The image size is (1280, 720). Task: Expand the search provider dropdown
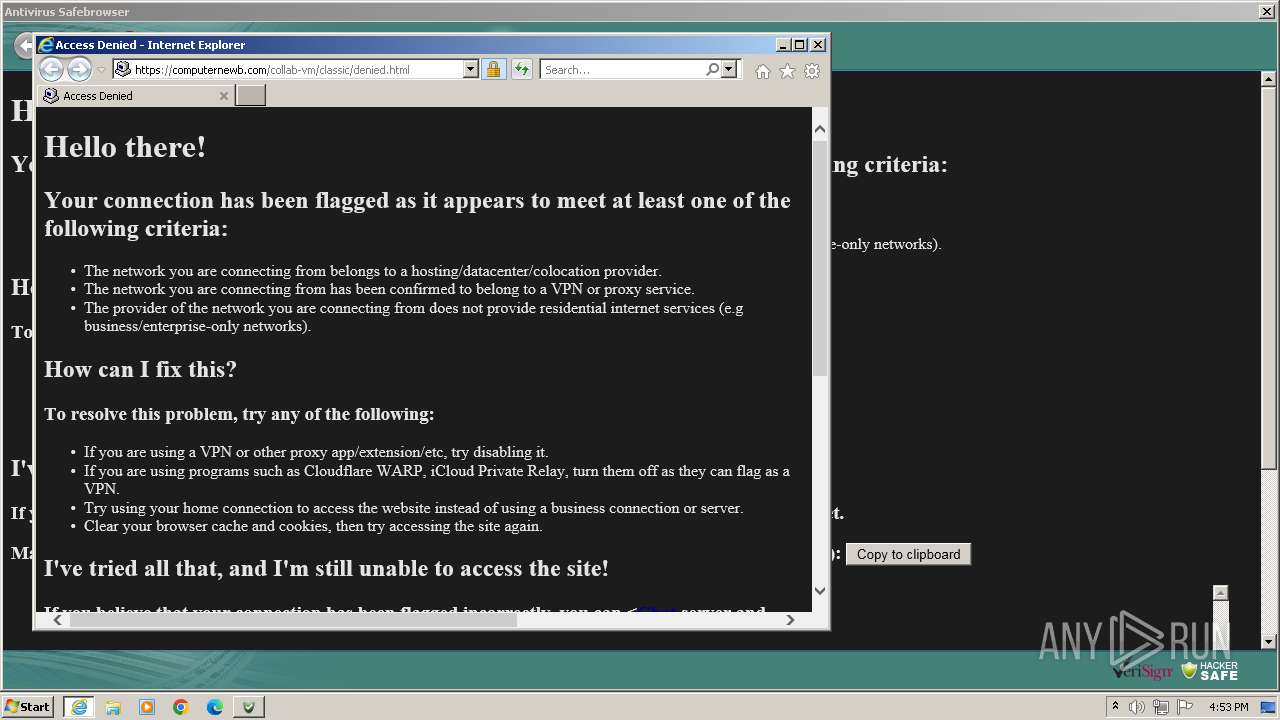click(729, 70)
